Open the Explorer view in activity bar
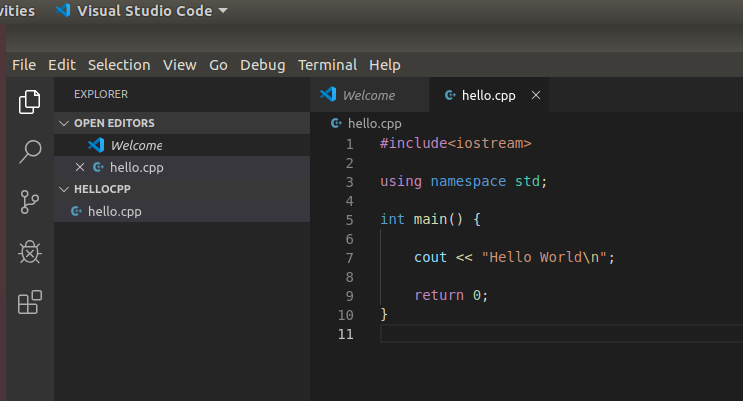The image size is (743, 401). coord(29,101)
